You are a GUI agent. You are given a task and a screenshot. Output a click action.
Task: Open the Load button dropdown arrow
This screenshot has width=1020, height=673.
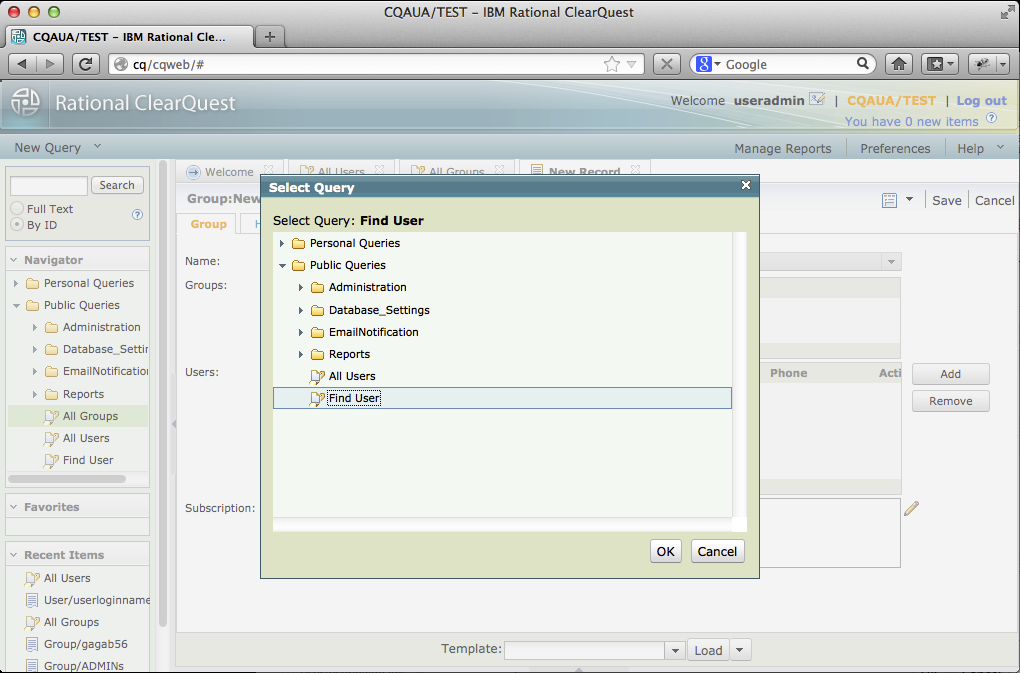pos(740,650)
